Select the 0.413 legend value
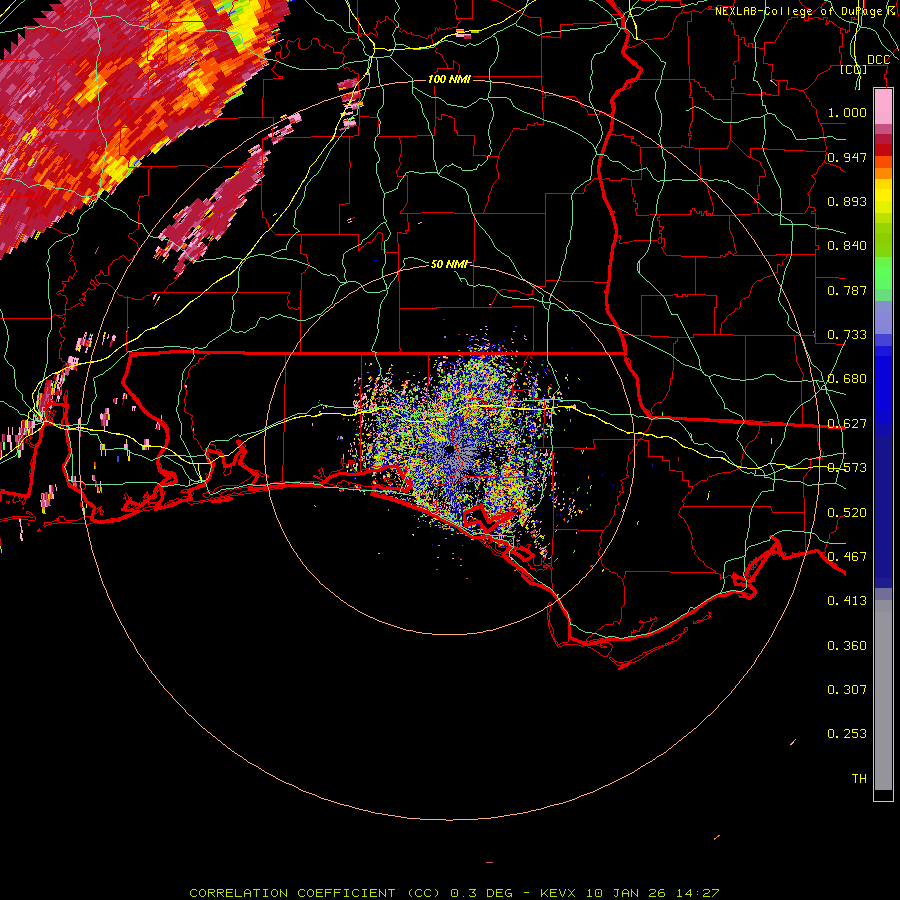 [847, 601]
